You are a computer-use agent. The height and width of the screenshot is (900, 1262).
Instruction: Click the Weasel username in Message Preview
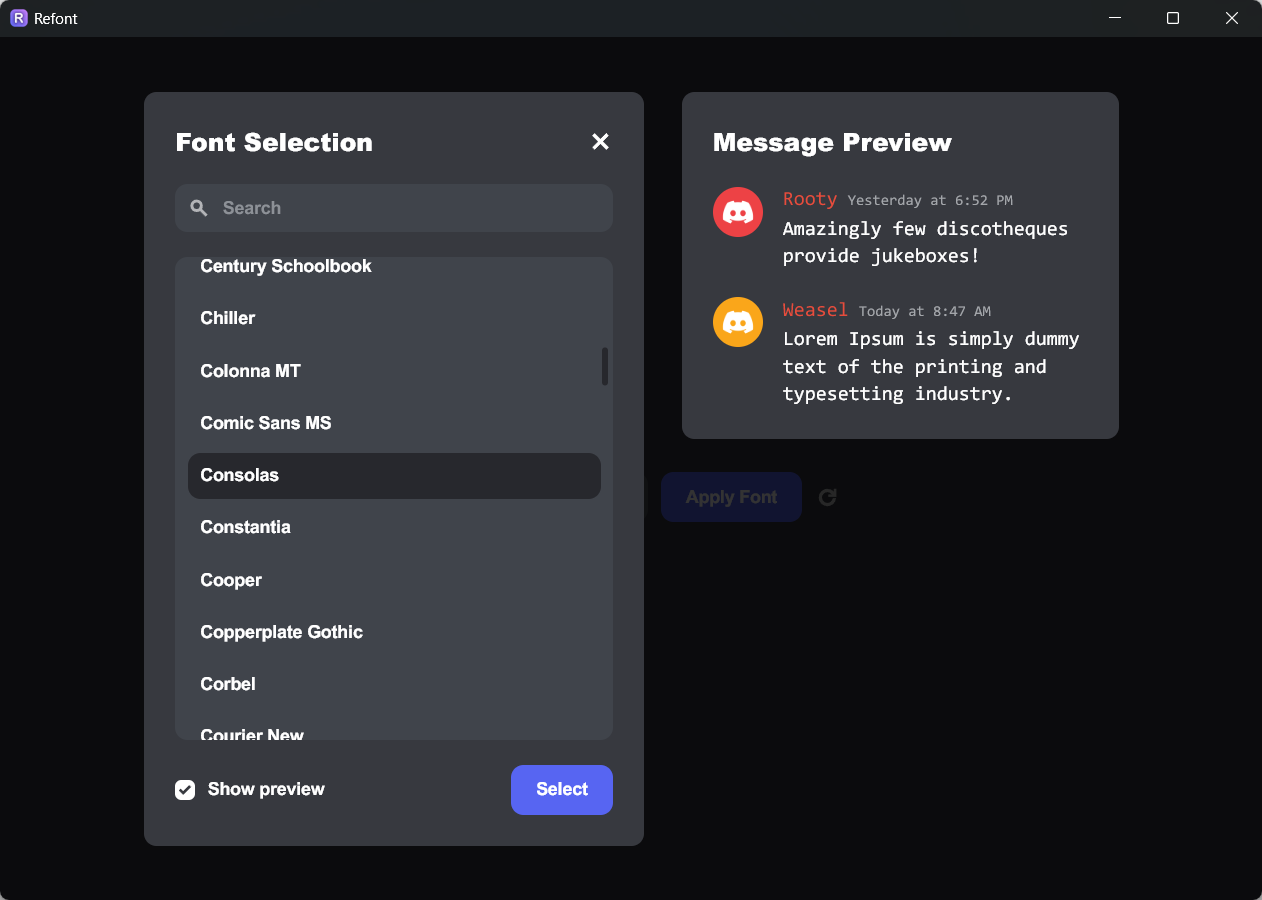click(x=815, y=310)
